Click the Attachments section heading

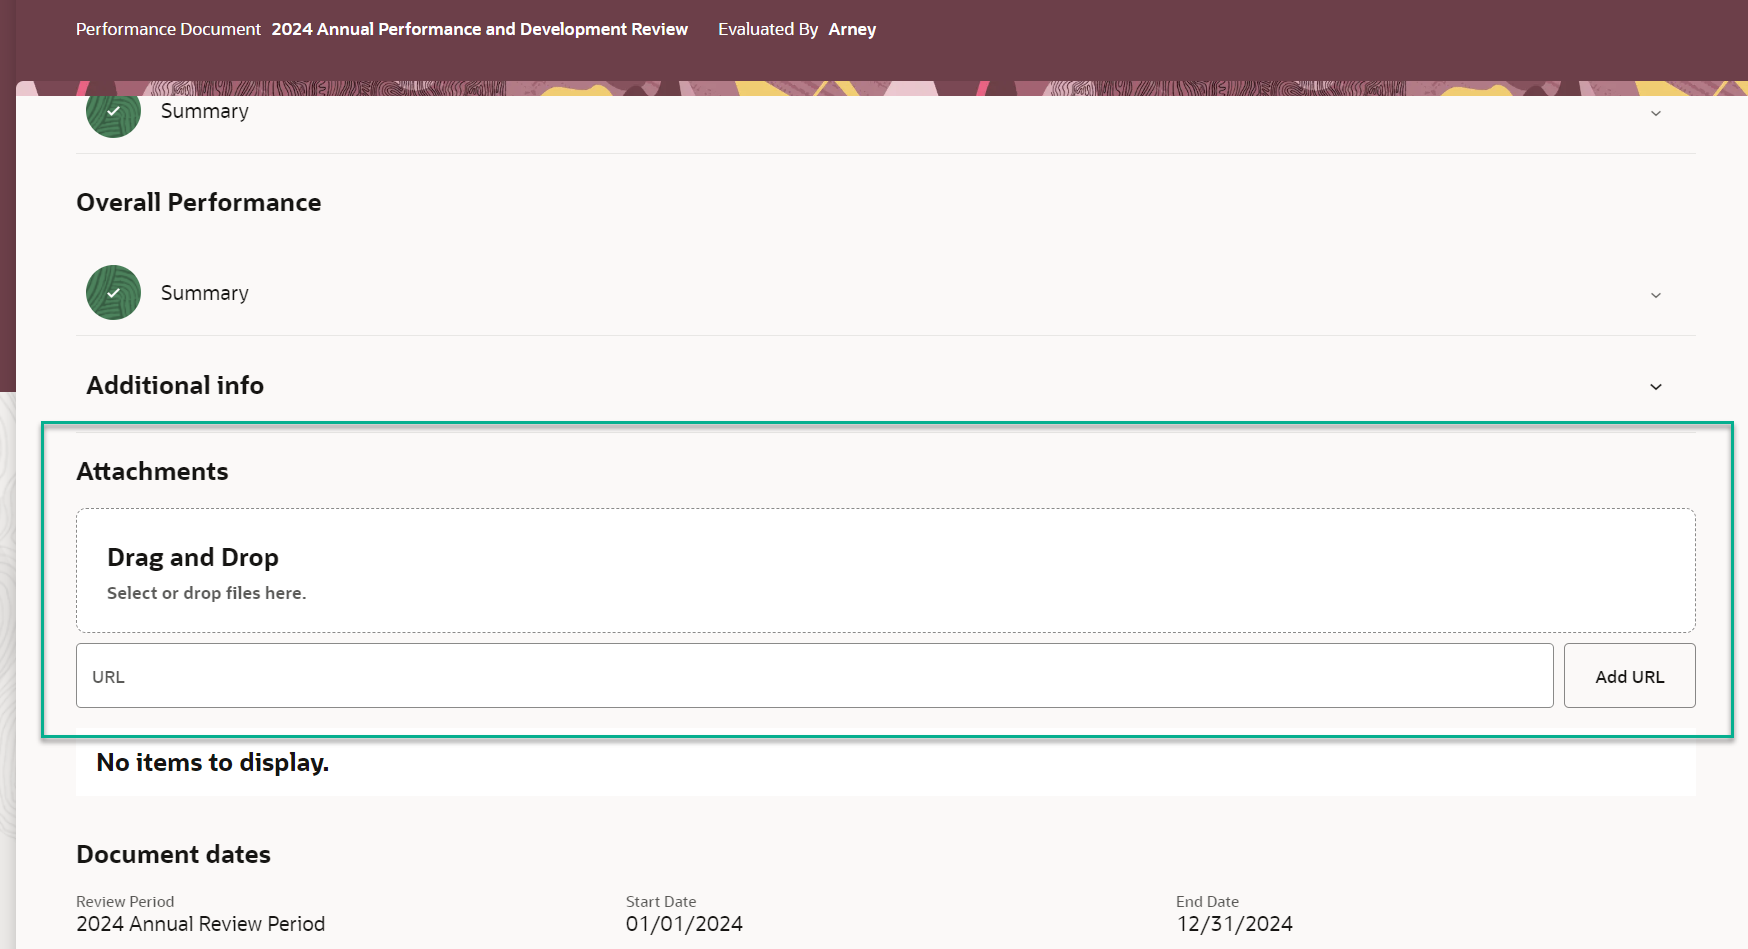tap(152, 471)
